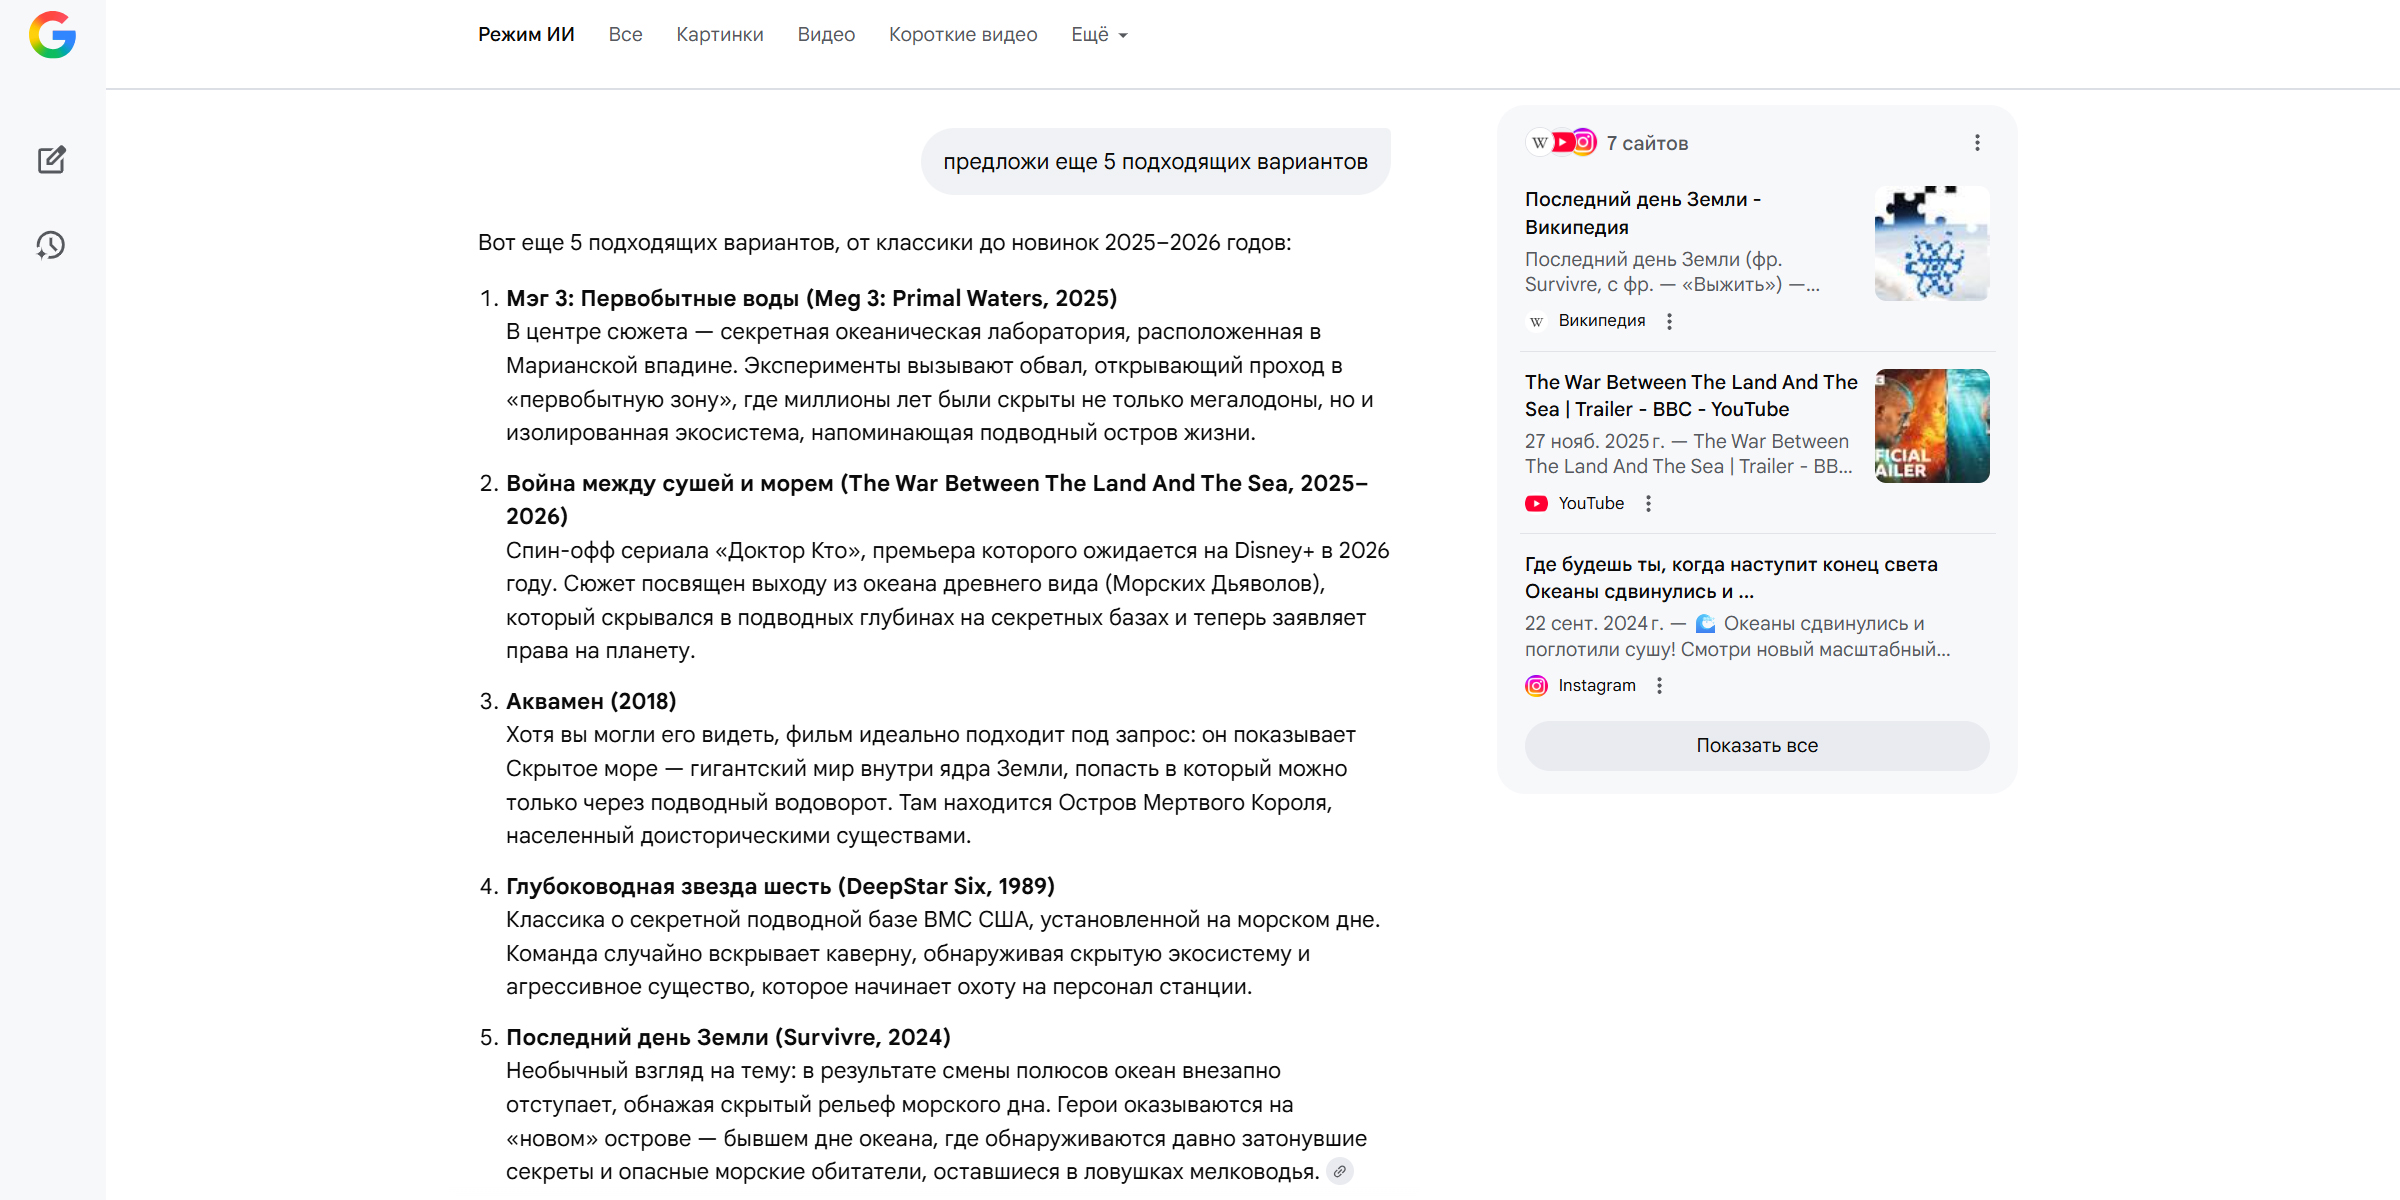Click the link icon at the end of the answer

tap(1339, 1170)
